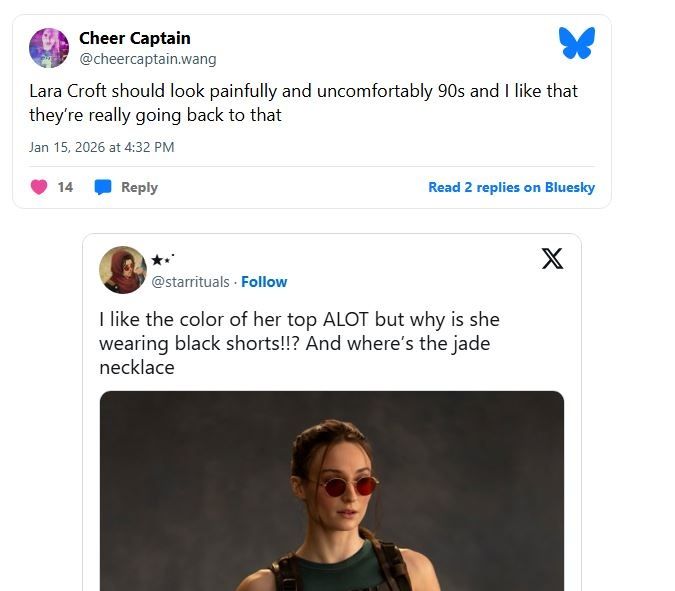The width and height of the screenshot is (675, 591).
Task: Like the post with the heart icon
Action: (x=39, y=187)
